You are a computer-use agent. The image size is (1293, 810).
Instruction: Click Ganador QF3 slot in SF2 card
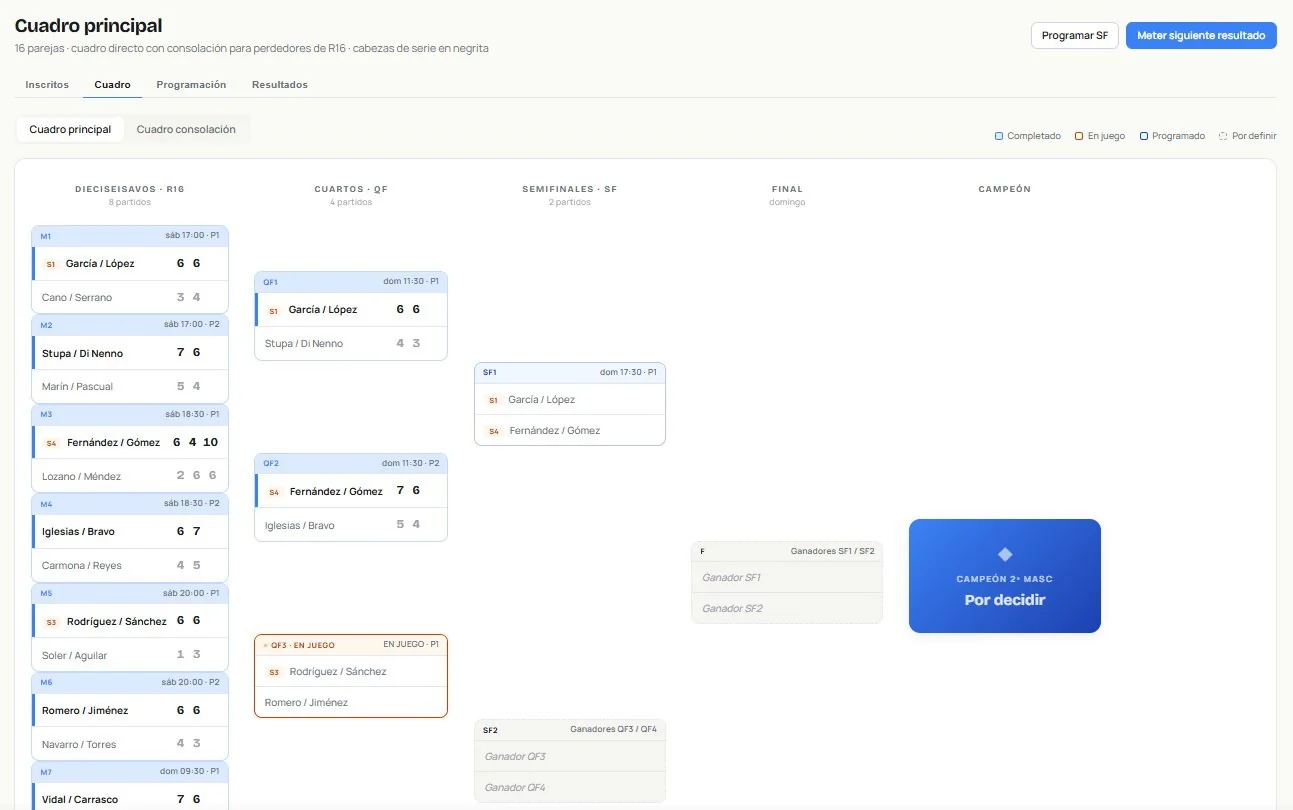(570, 756)
